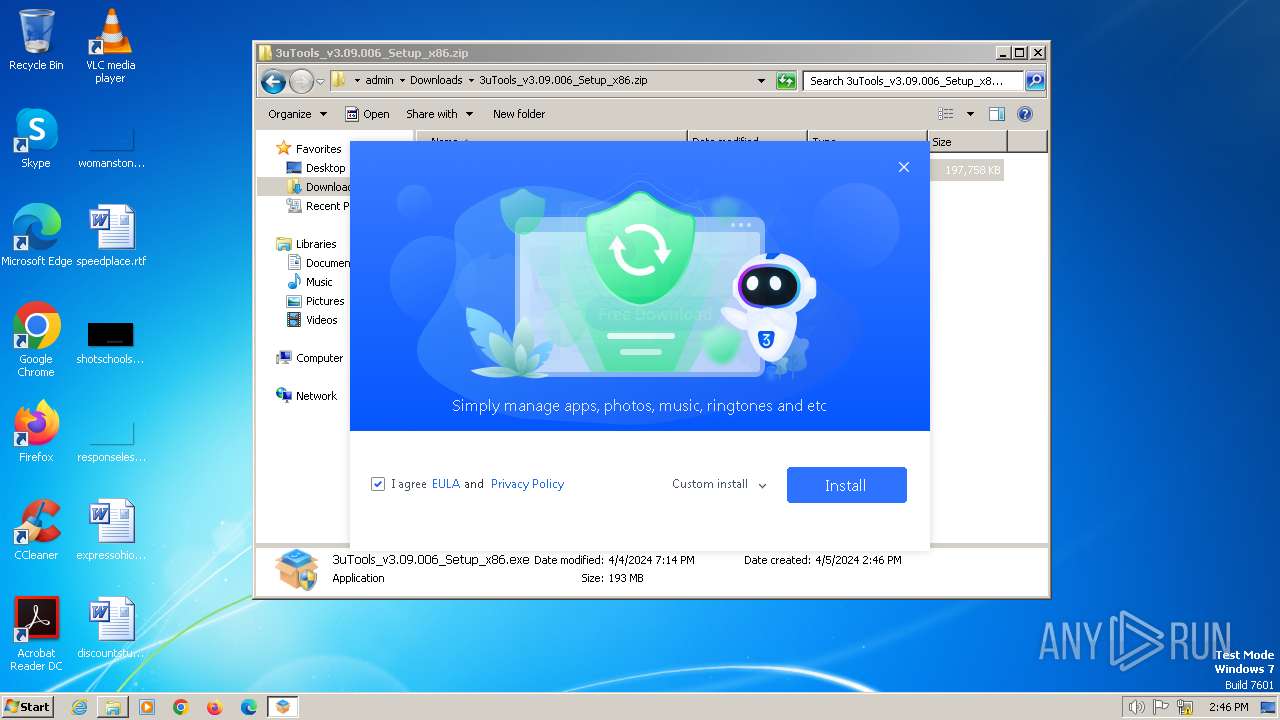1280x720 pixels.
Task: Click the search field in Explorer
Action: [x=913, y=81]
